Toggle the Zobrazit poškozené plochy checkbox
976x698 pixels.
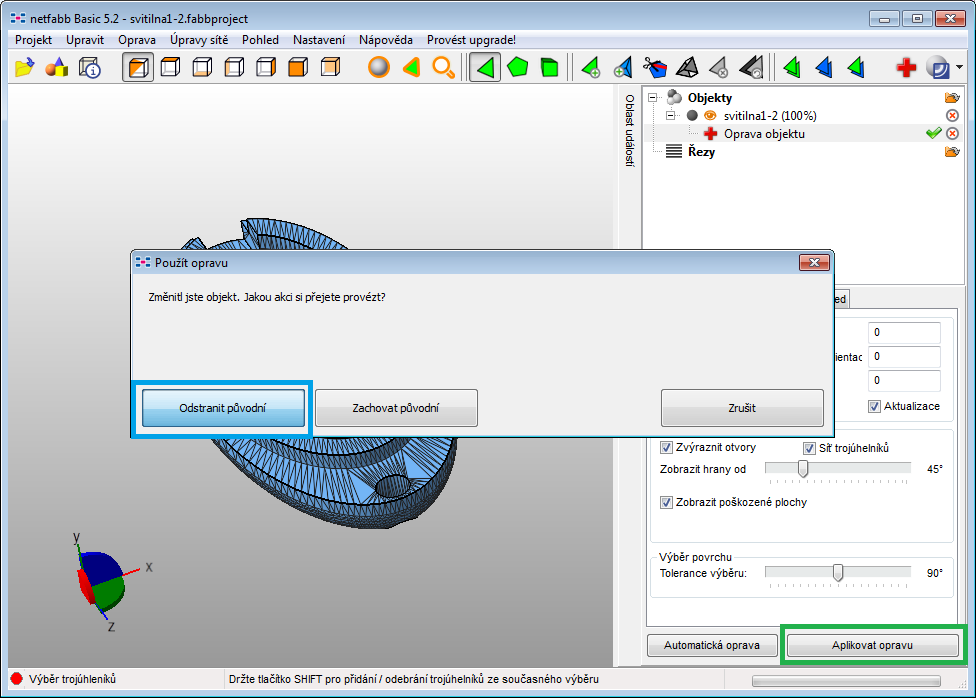(666, 502)
